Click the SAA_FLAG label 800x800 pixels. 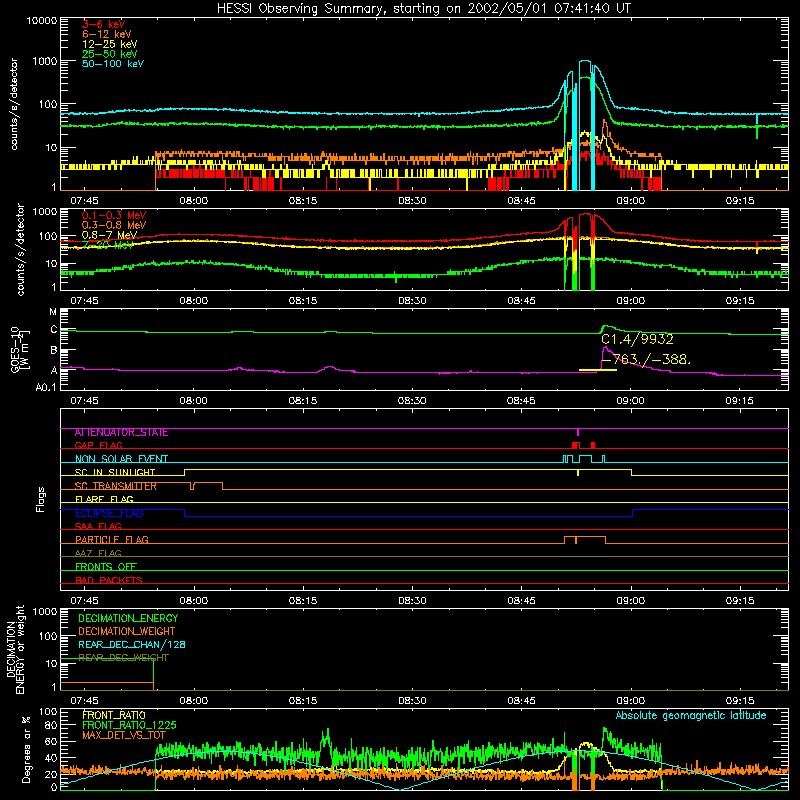(98, 526)
